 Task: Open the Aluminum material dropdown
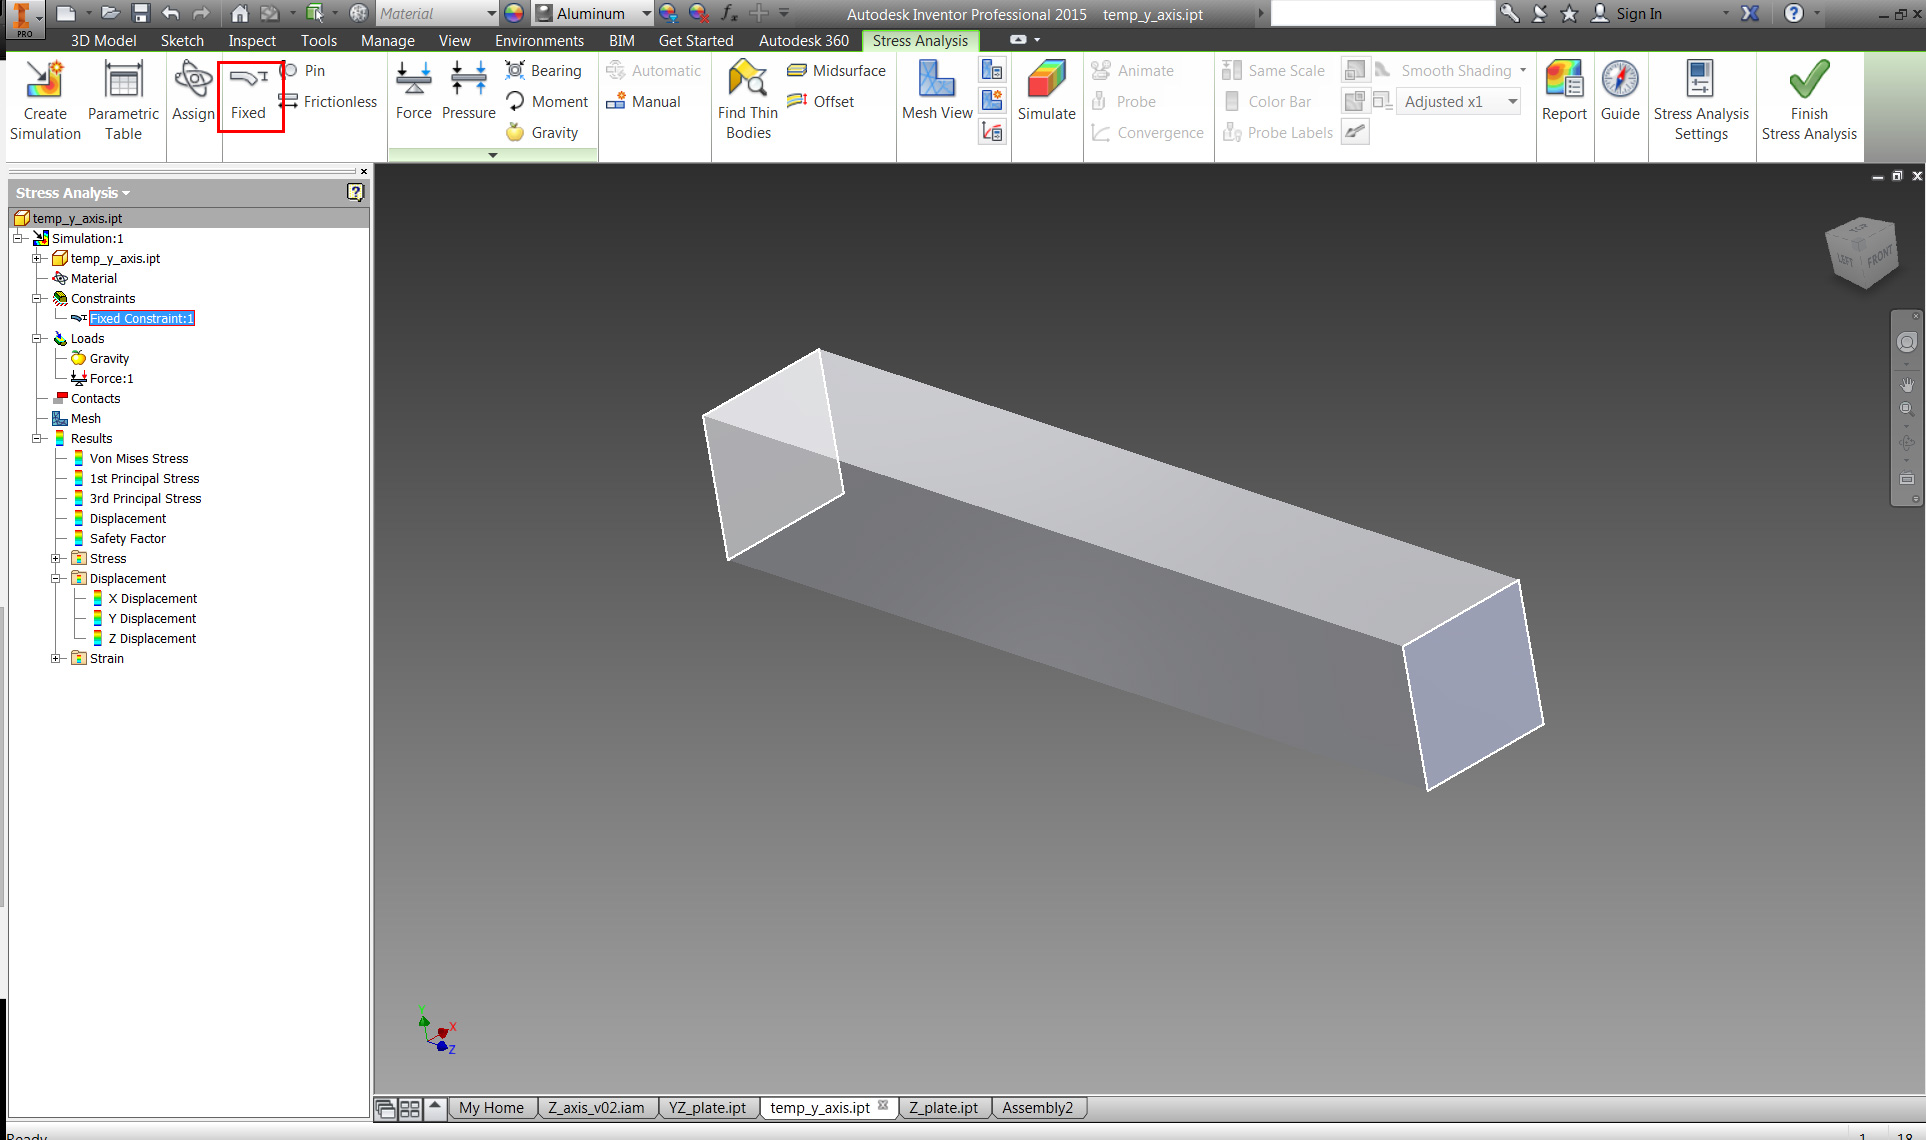[x=646, y=13]
